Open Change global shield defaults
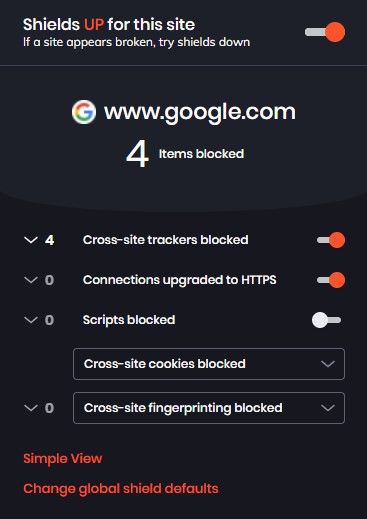The width and height of the screenshot is (367, 519). click(x=121, y=489)
